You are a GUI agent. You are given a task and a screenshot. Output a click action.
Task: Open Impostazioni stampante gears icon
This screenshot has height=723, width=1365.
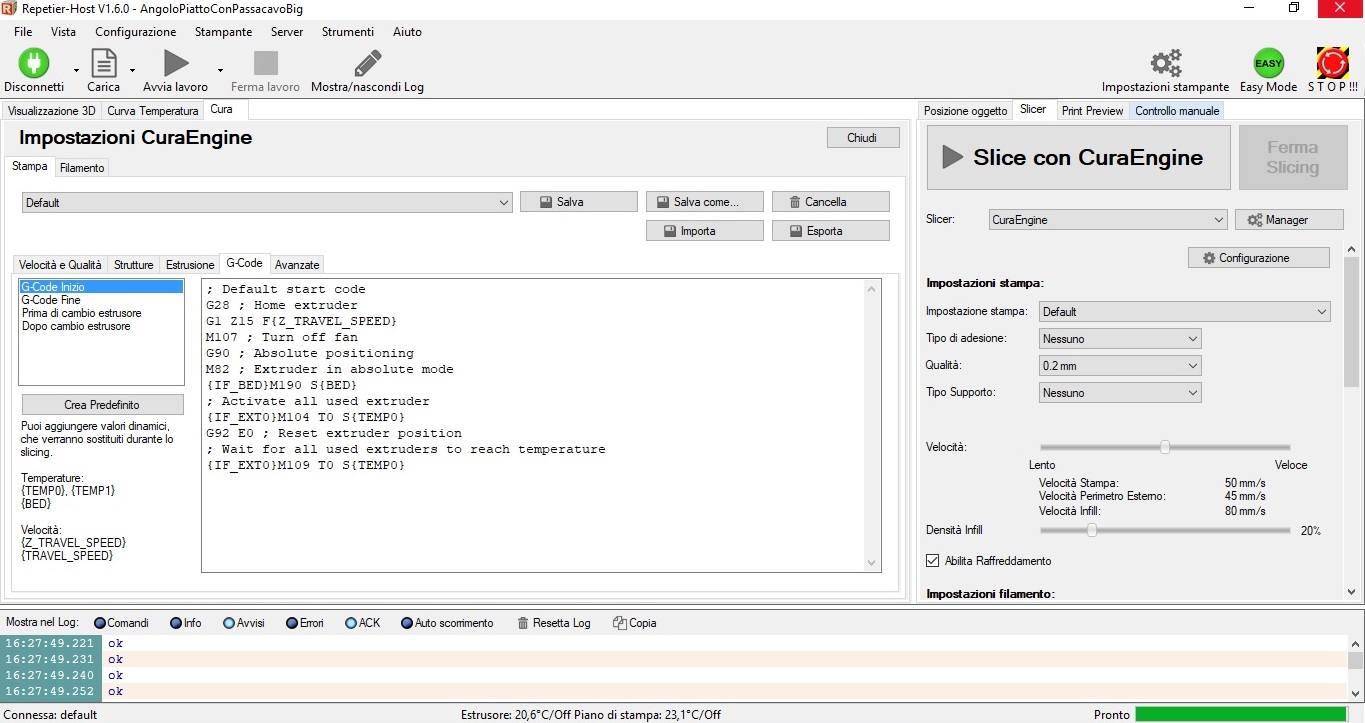[1165, 64]
